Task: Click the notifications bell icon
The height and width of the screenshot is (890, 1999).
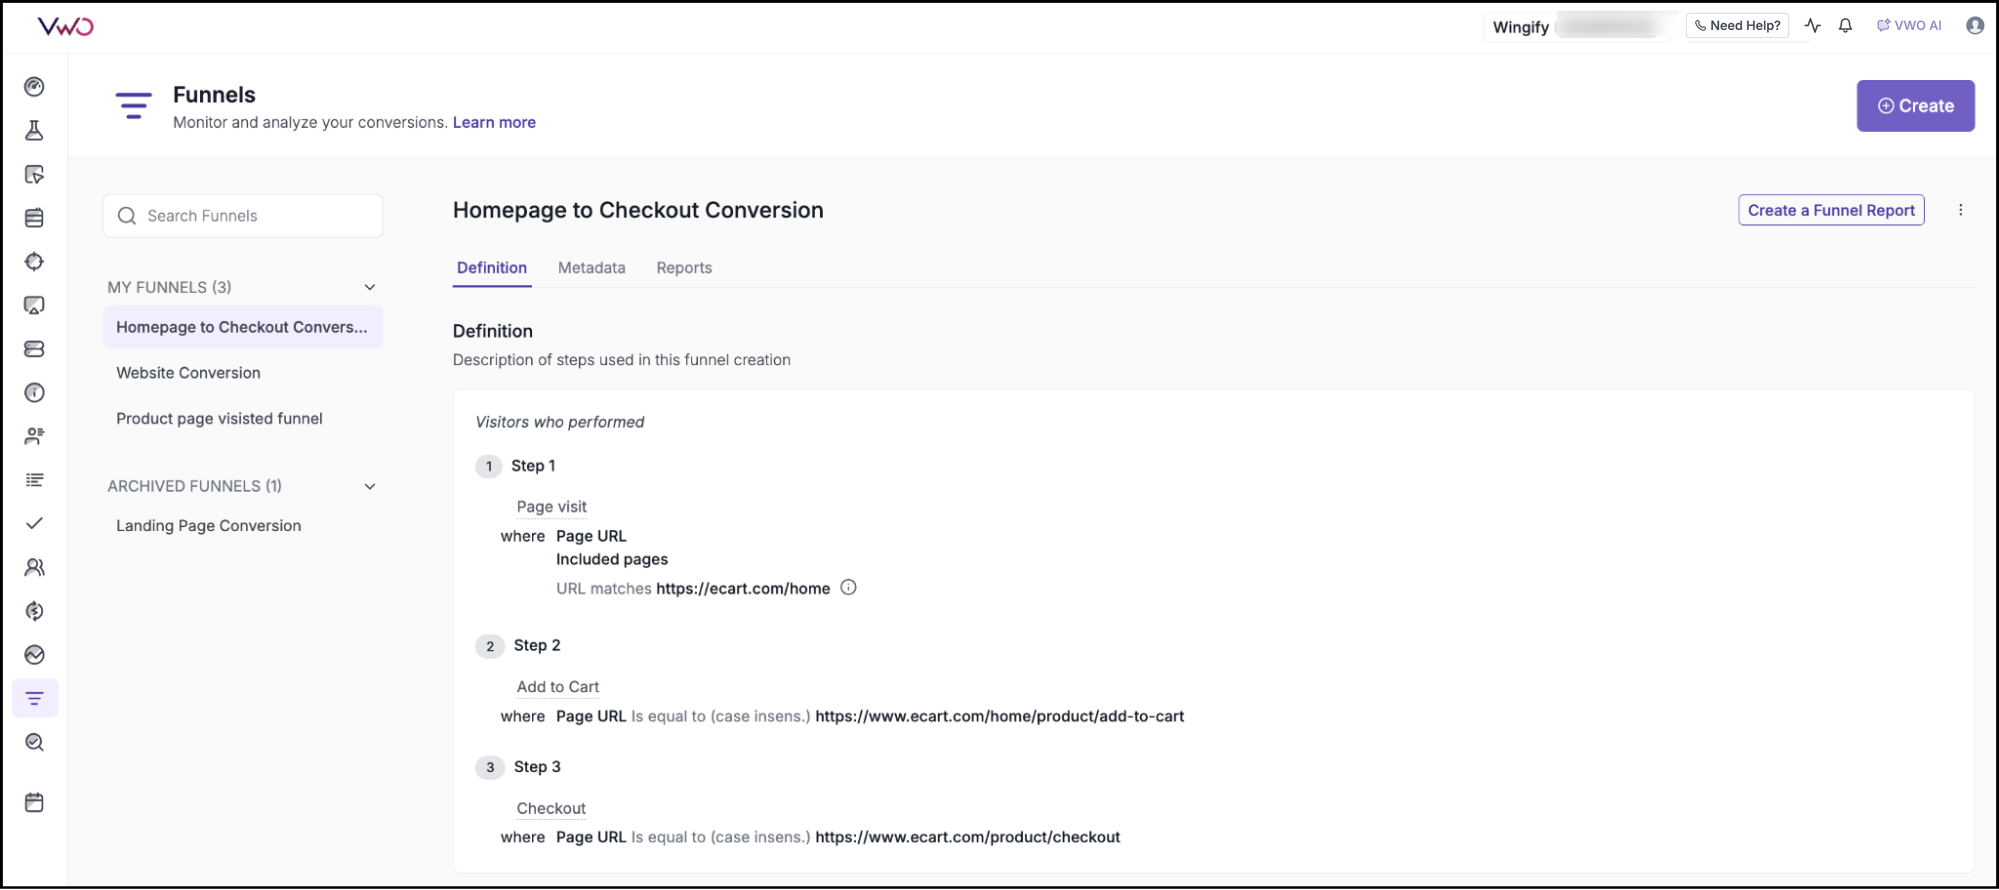Action: click(1845, 25)
